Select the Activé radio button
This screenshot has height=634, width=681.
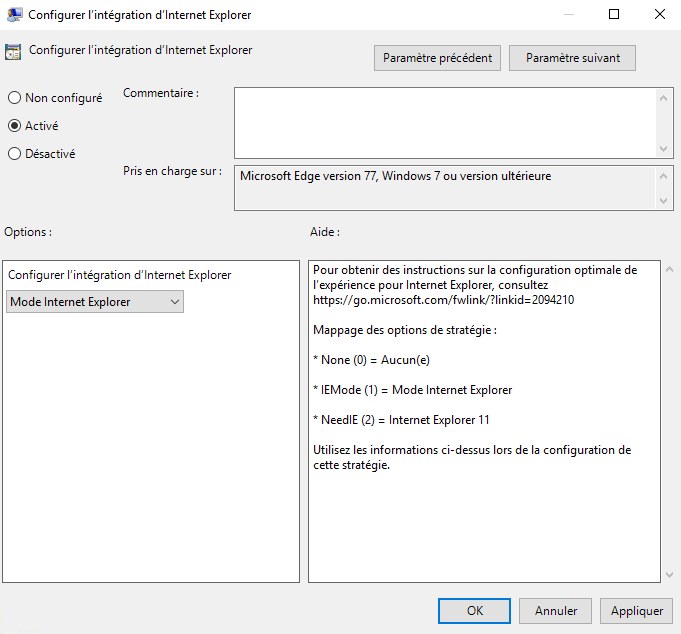point(15,126)
